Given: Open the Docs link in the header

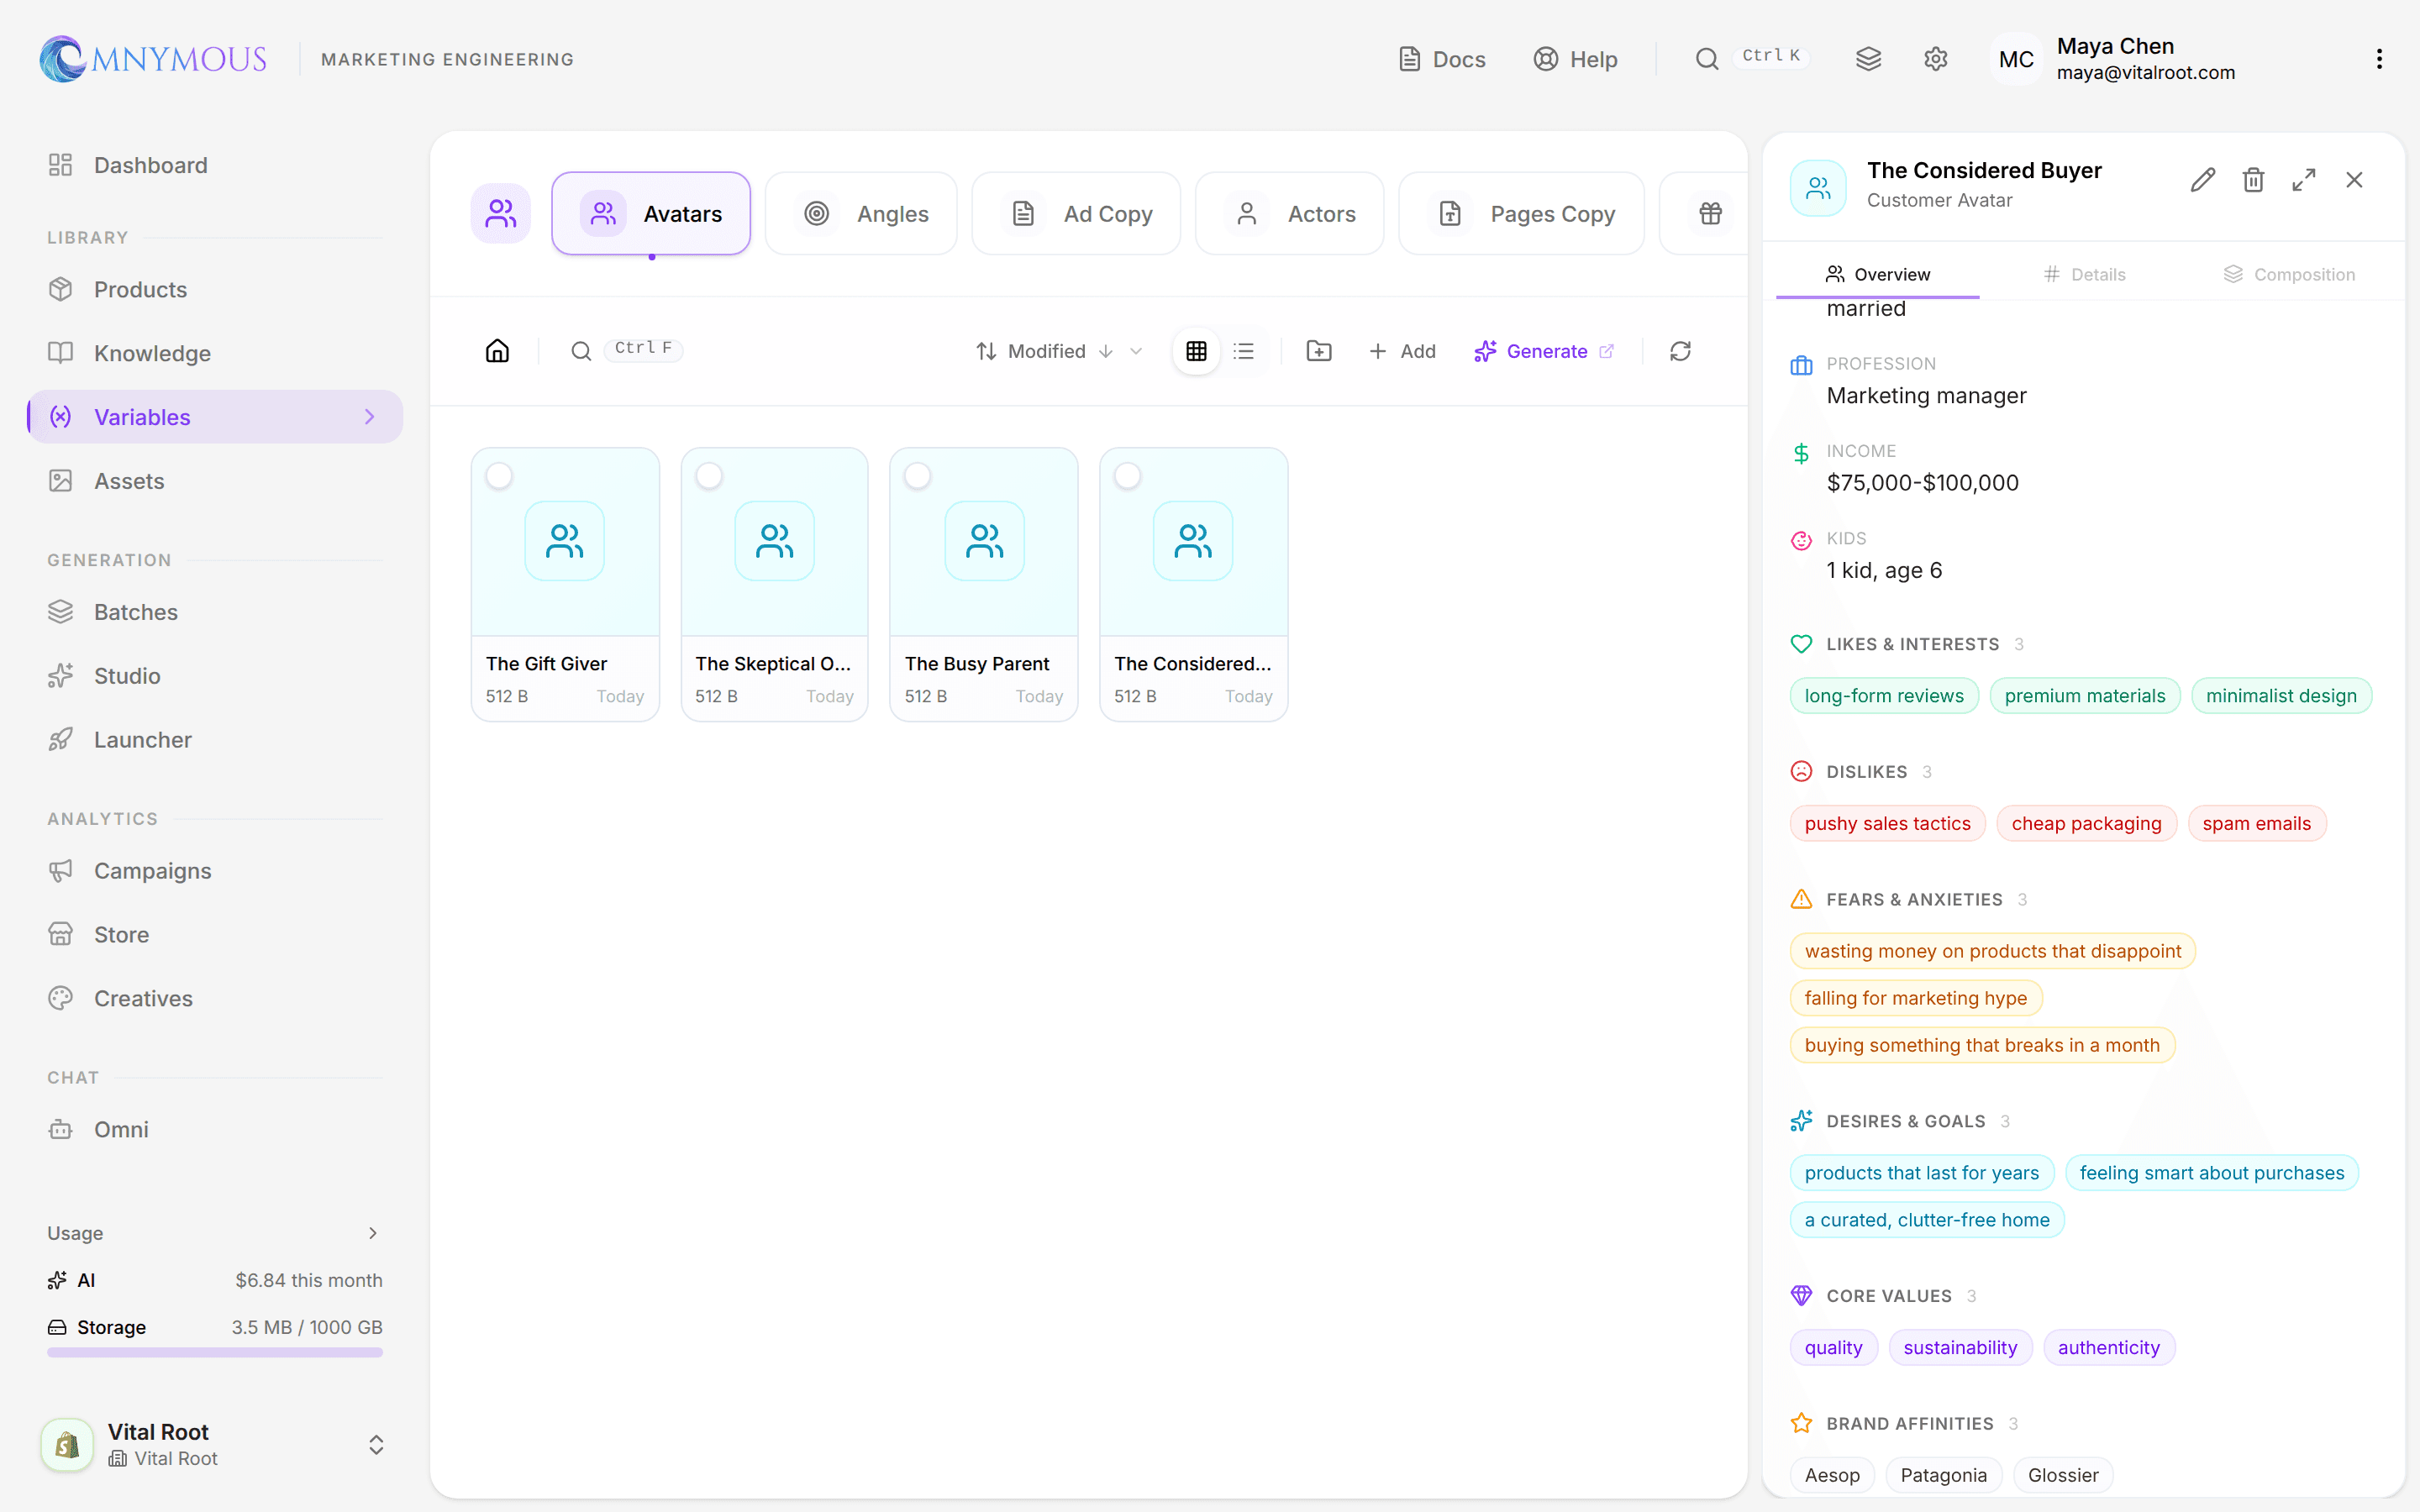Looking at the screenshot, I should point(1441,59).
